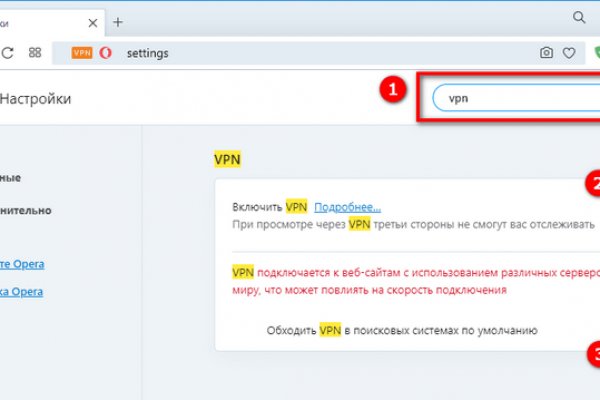The height and width of the screenshot is (400, 600).
Task: Bookmark the page with the heart icon
Action: click(569, 53)
